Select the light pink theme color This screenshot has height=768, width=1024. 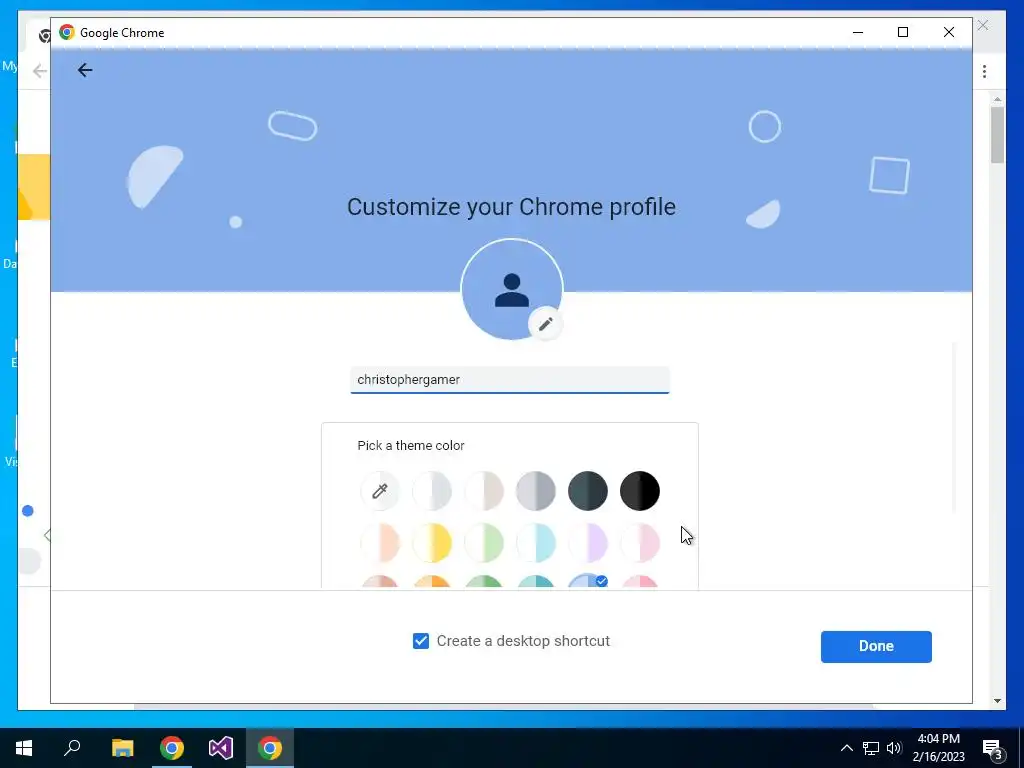pos(640,543)
